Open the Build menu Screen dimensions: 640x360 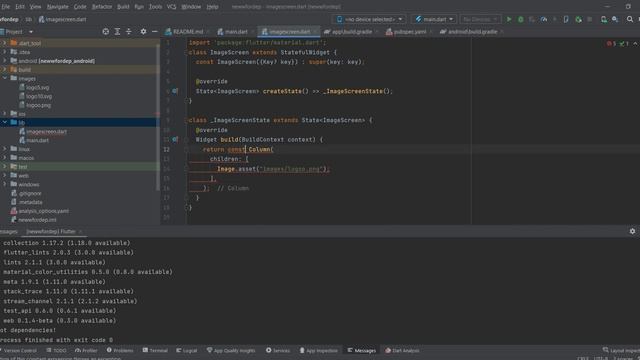[123, 7]
